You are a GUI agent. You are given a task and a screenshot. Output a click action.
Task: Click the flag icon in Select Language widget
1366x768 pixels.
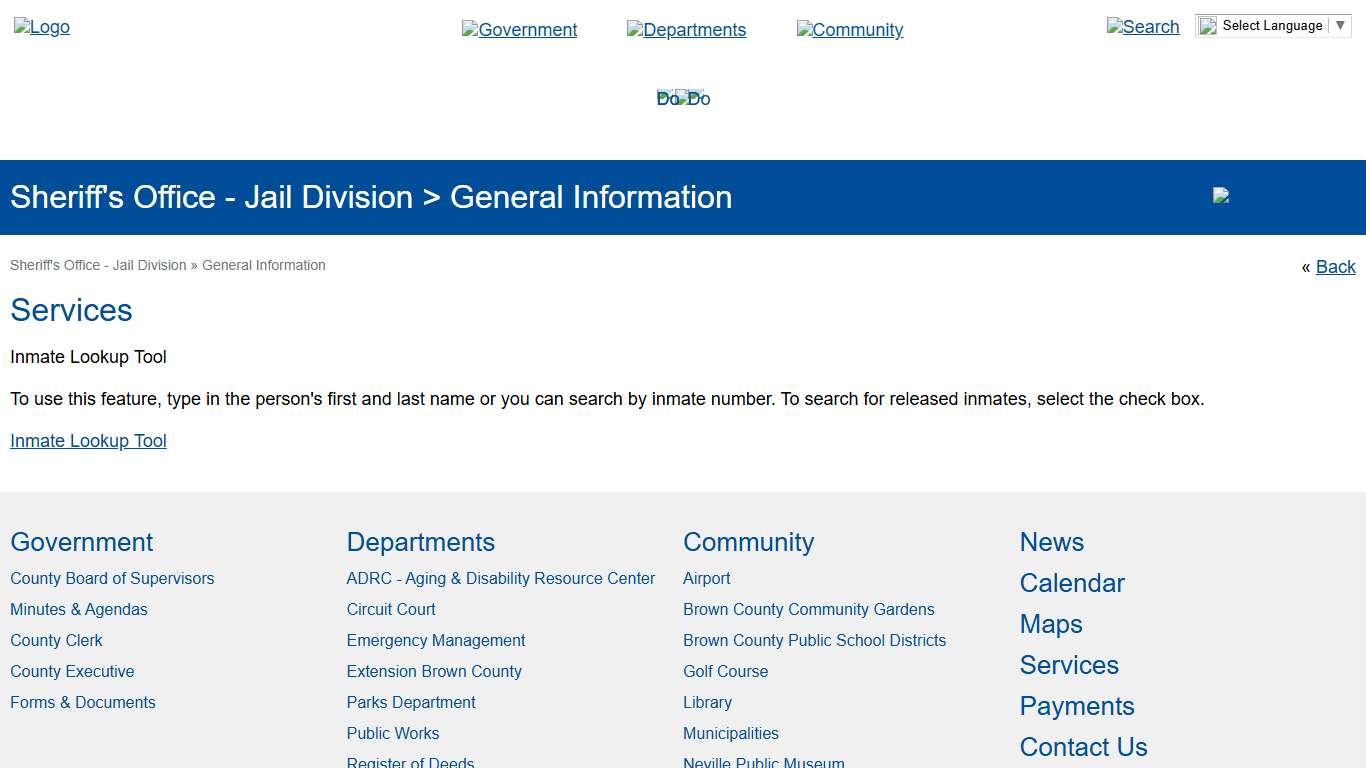click(x=1207, y=25)
